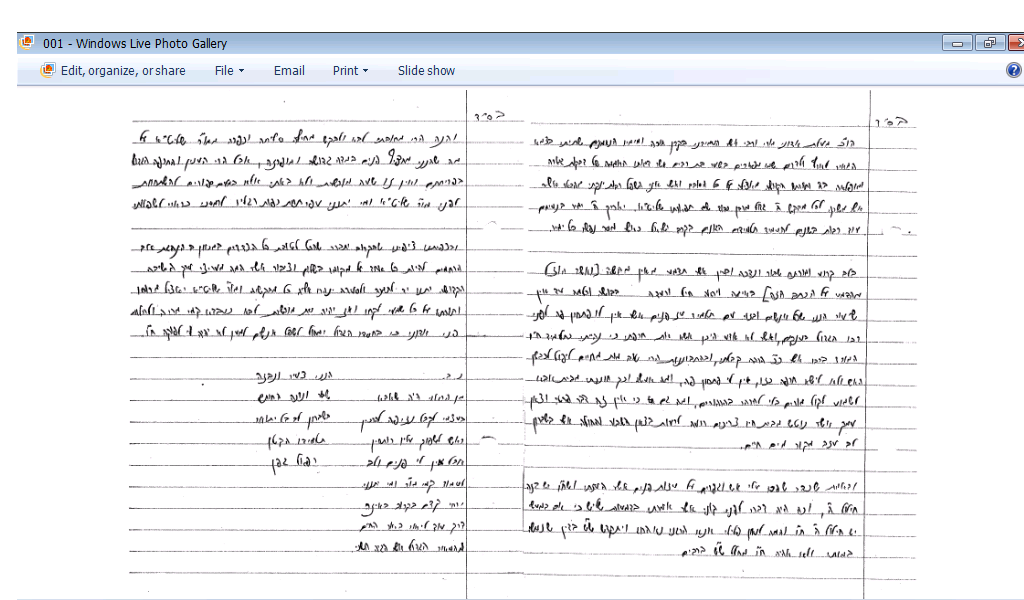
Task: Open the File menu
Action: 224,71
